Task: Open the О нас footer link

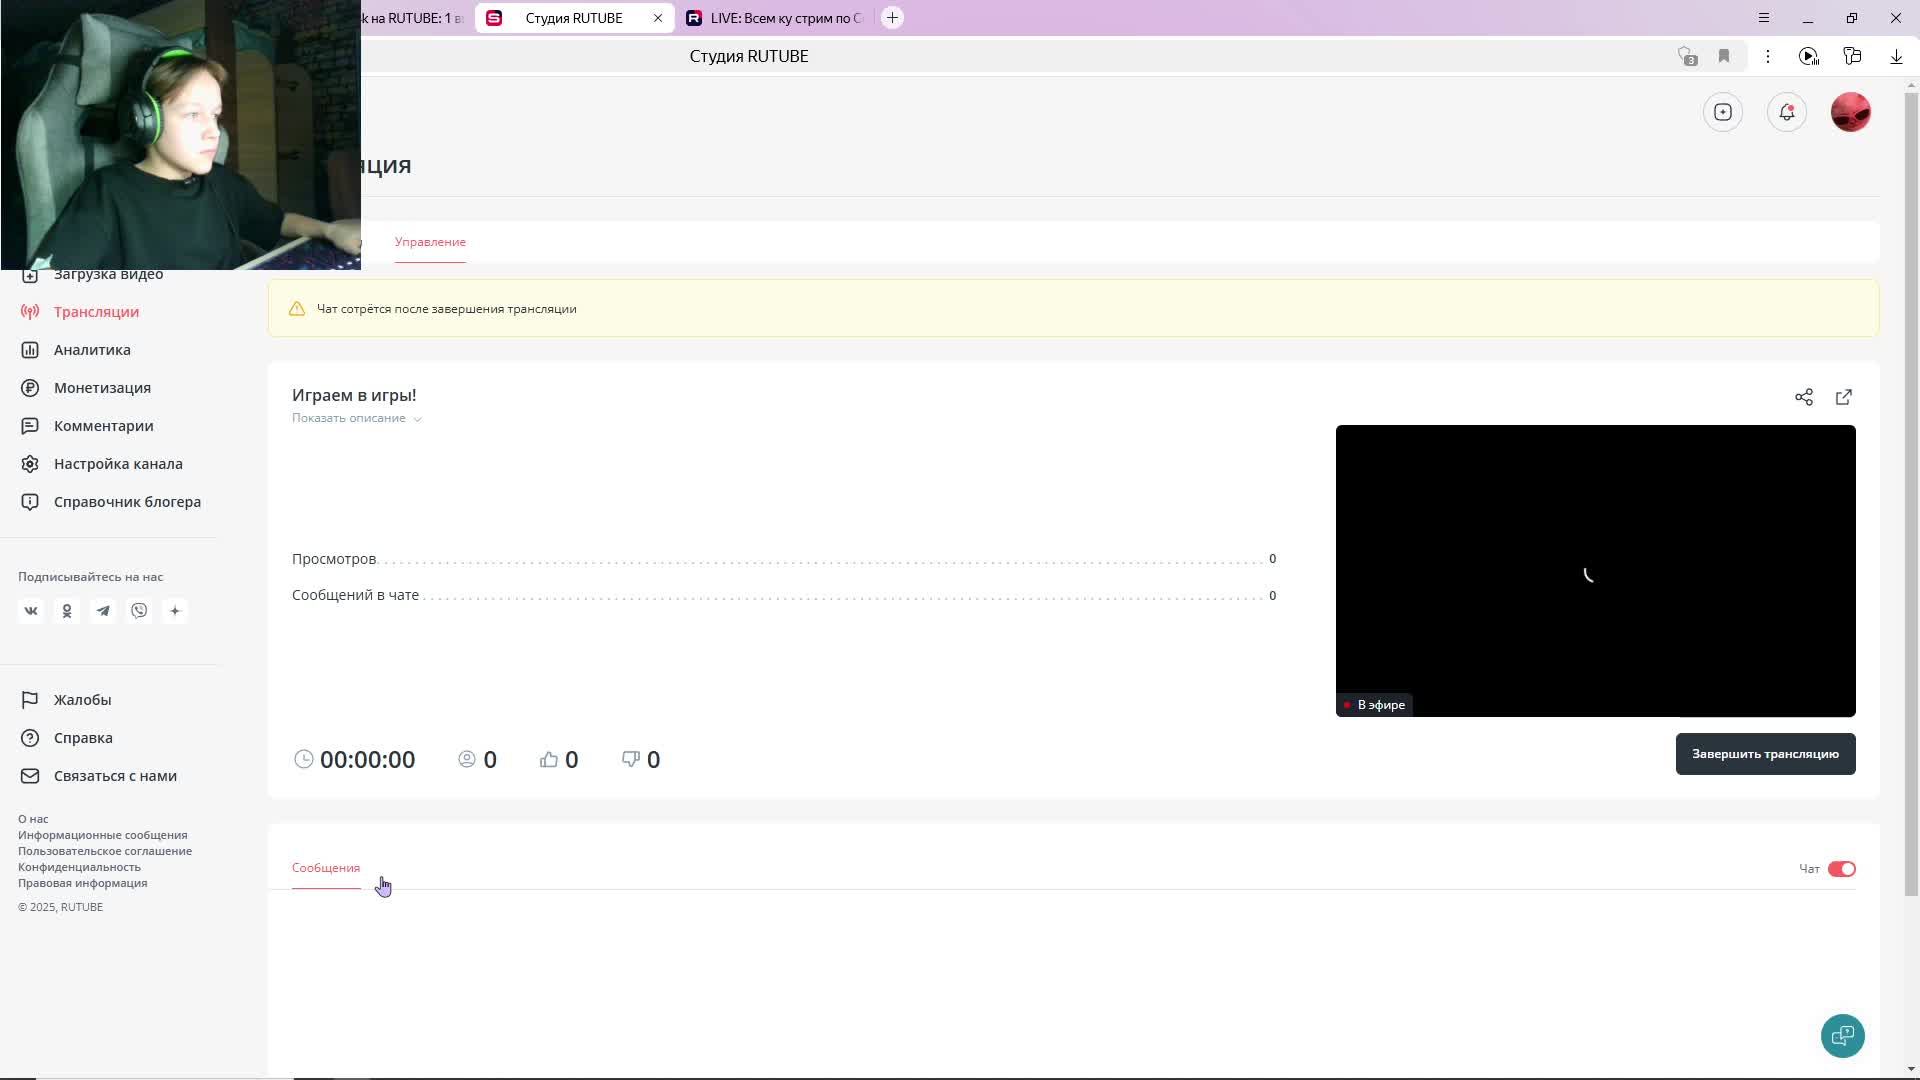Action: [x=33, y=819]
